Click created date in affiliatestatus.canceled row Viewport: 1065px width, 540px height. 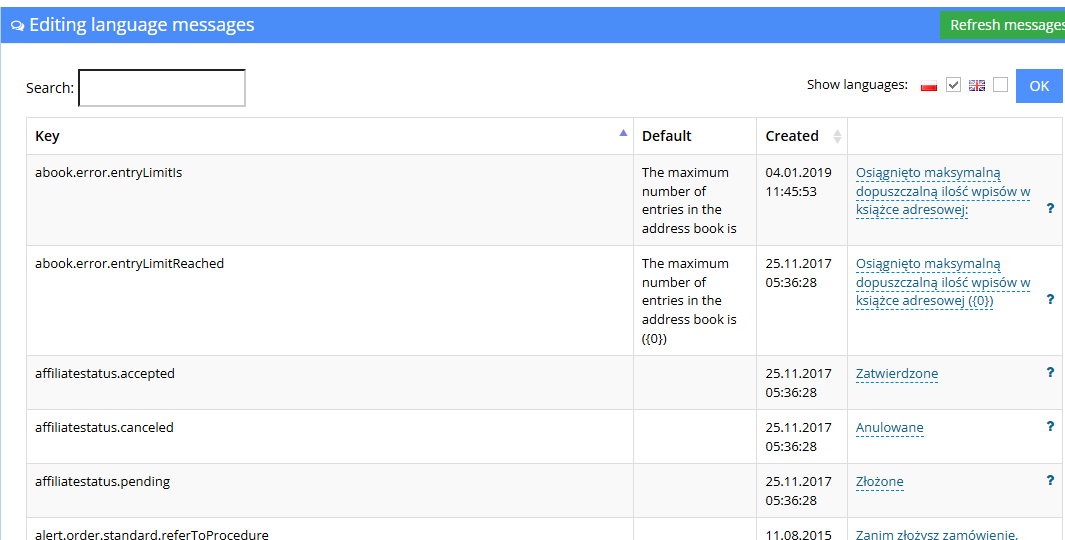pos(798,437)
